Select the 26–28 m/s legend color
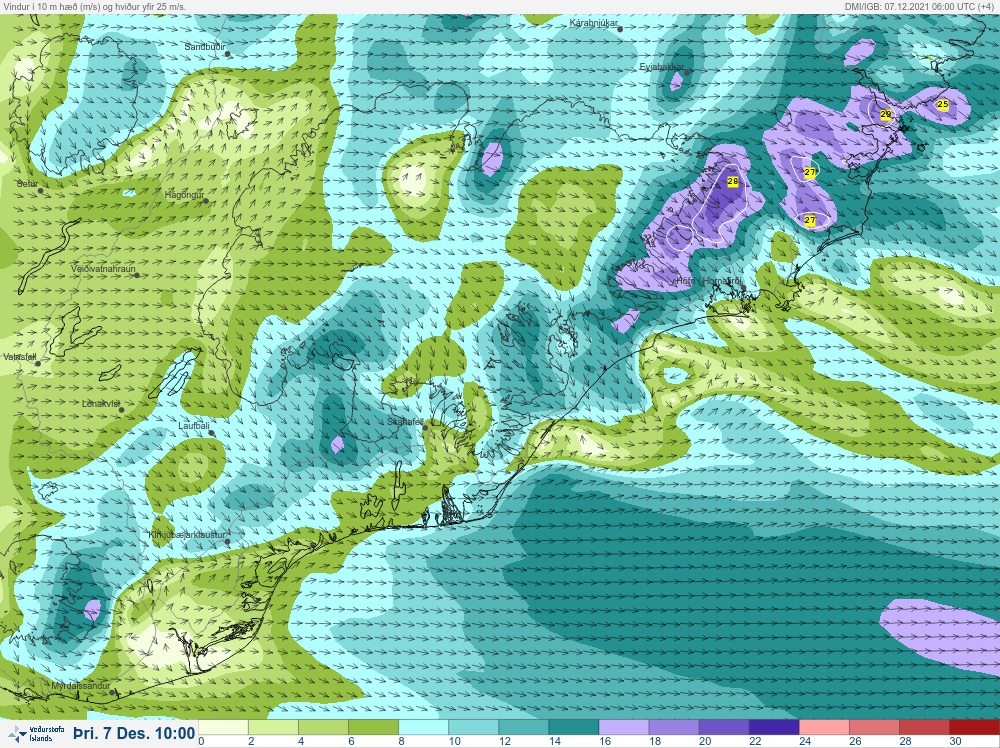Viewport: 1000px width, 748px height. (874, 728)
